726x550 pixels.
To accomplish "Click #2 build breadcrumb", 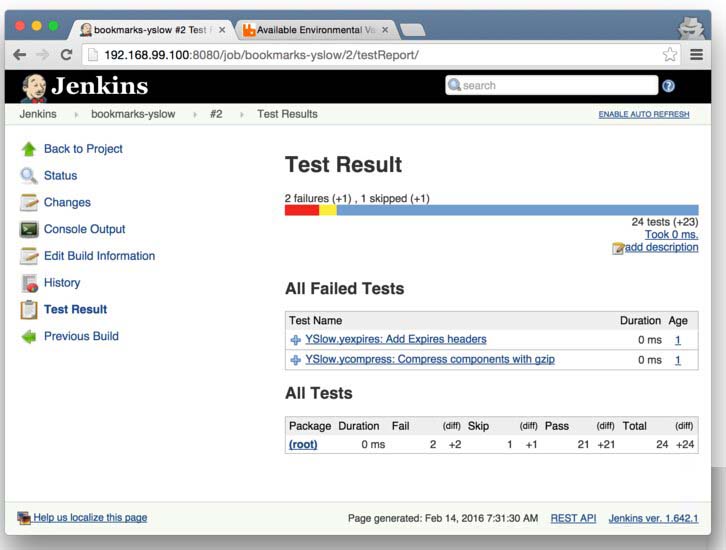I will [x=216, y=114].
